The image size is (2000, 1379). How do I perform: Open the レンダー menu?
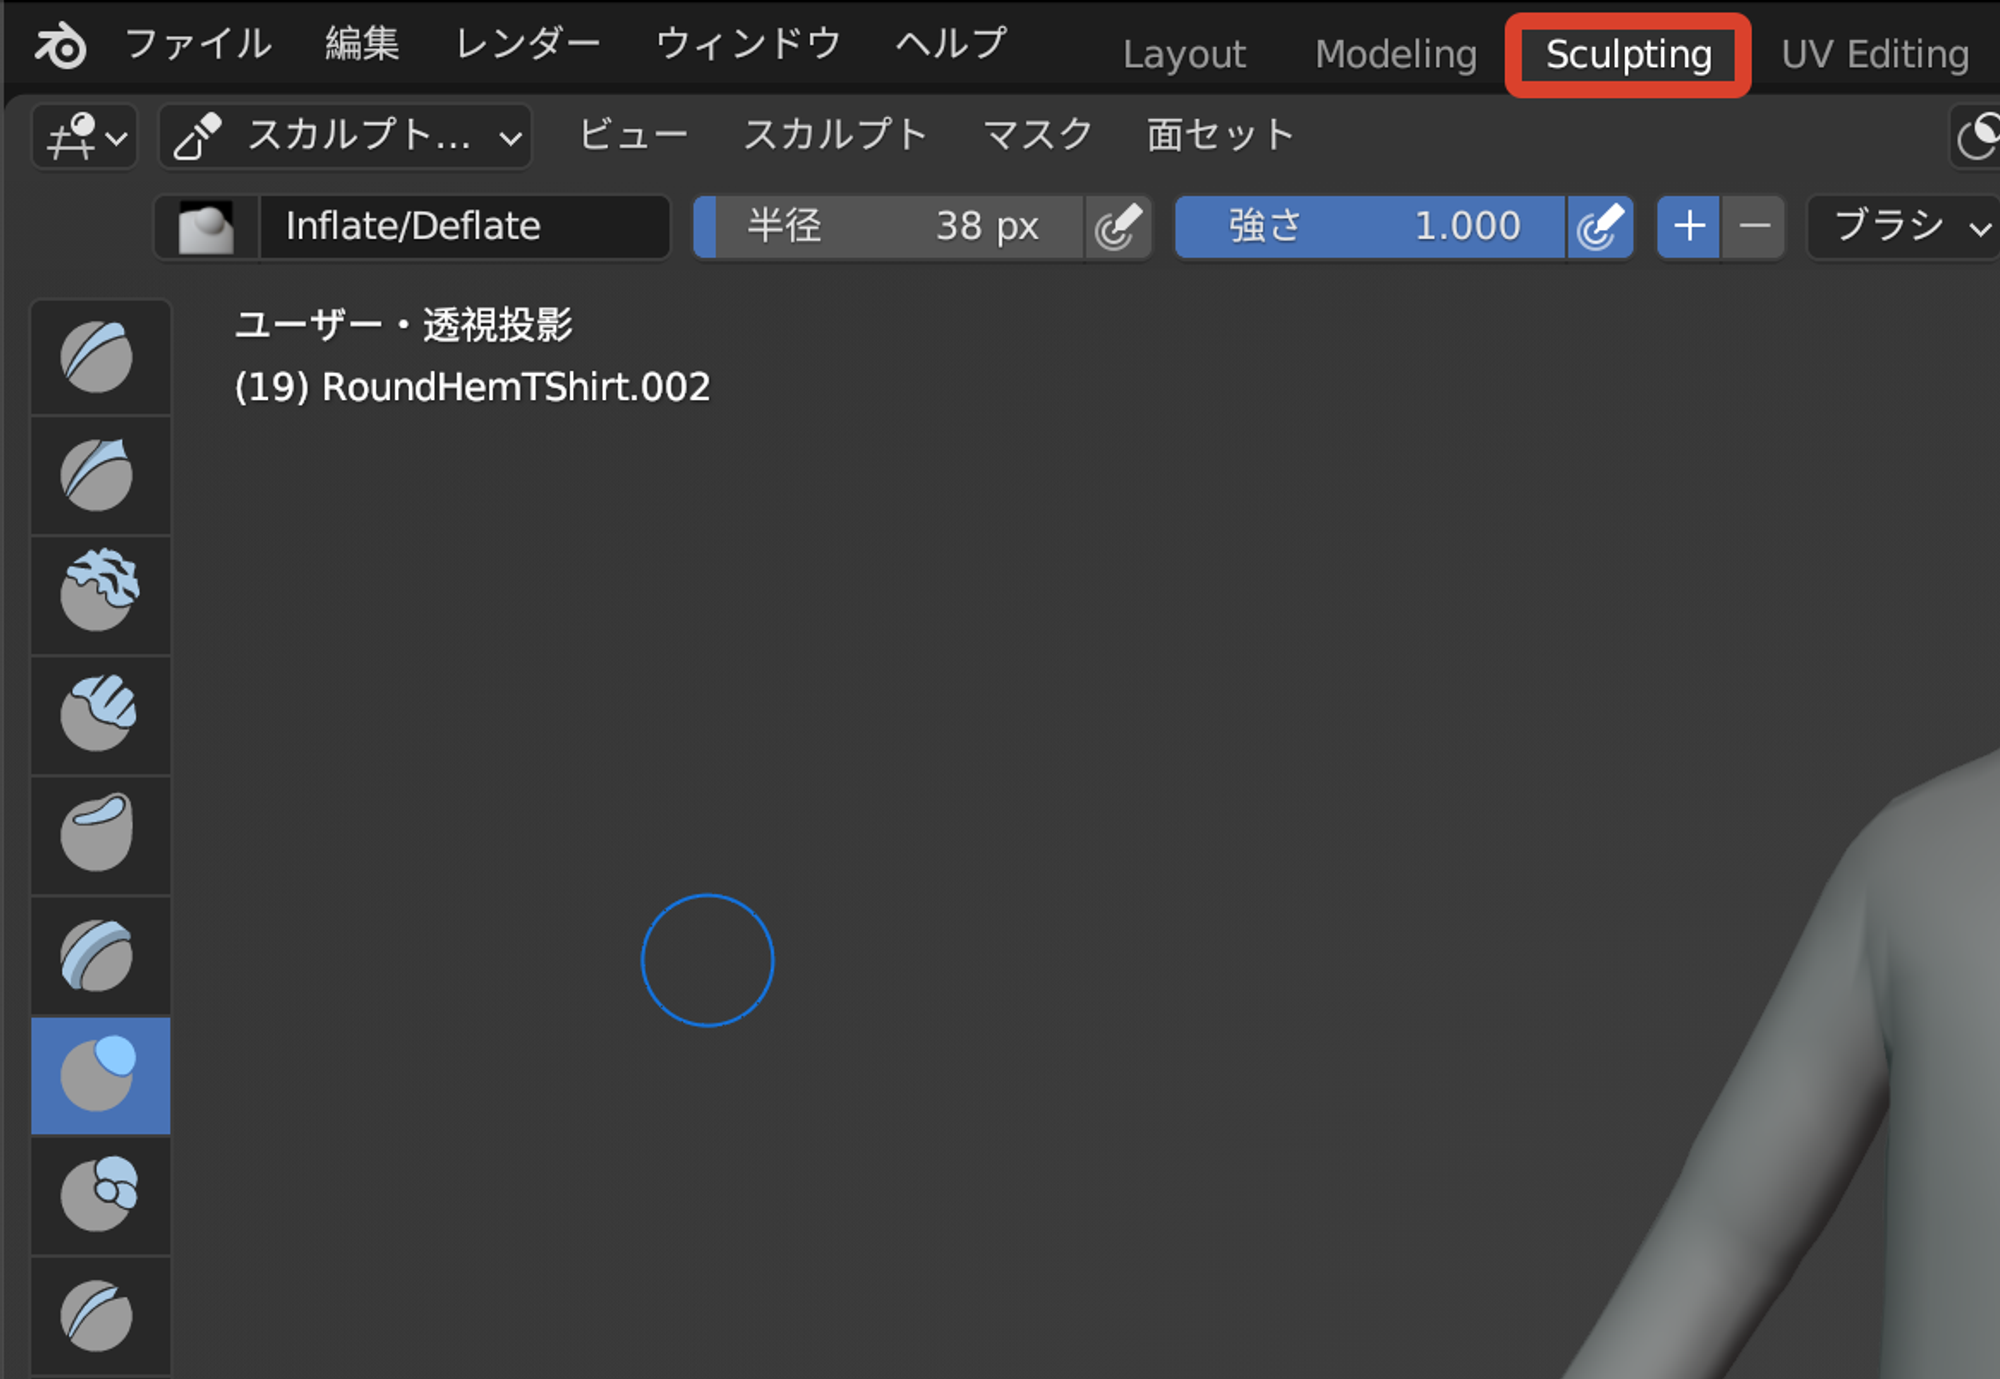[x=528, y=44]
